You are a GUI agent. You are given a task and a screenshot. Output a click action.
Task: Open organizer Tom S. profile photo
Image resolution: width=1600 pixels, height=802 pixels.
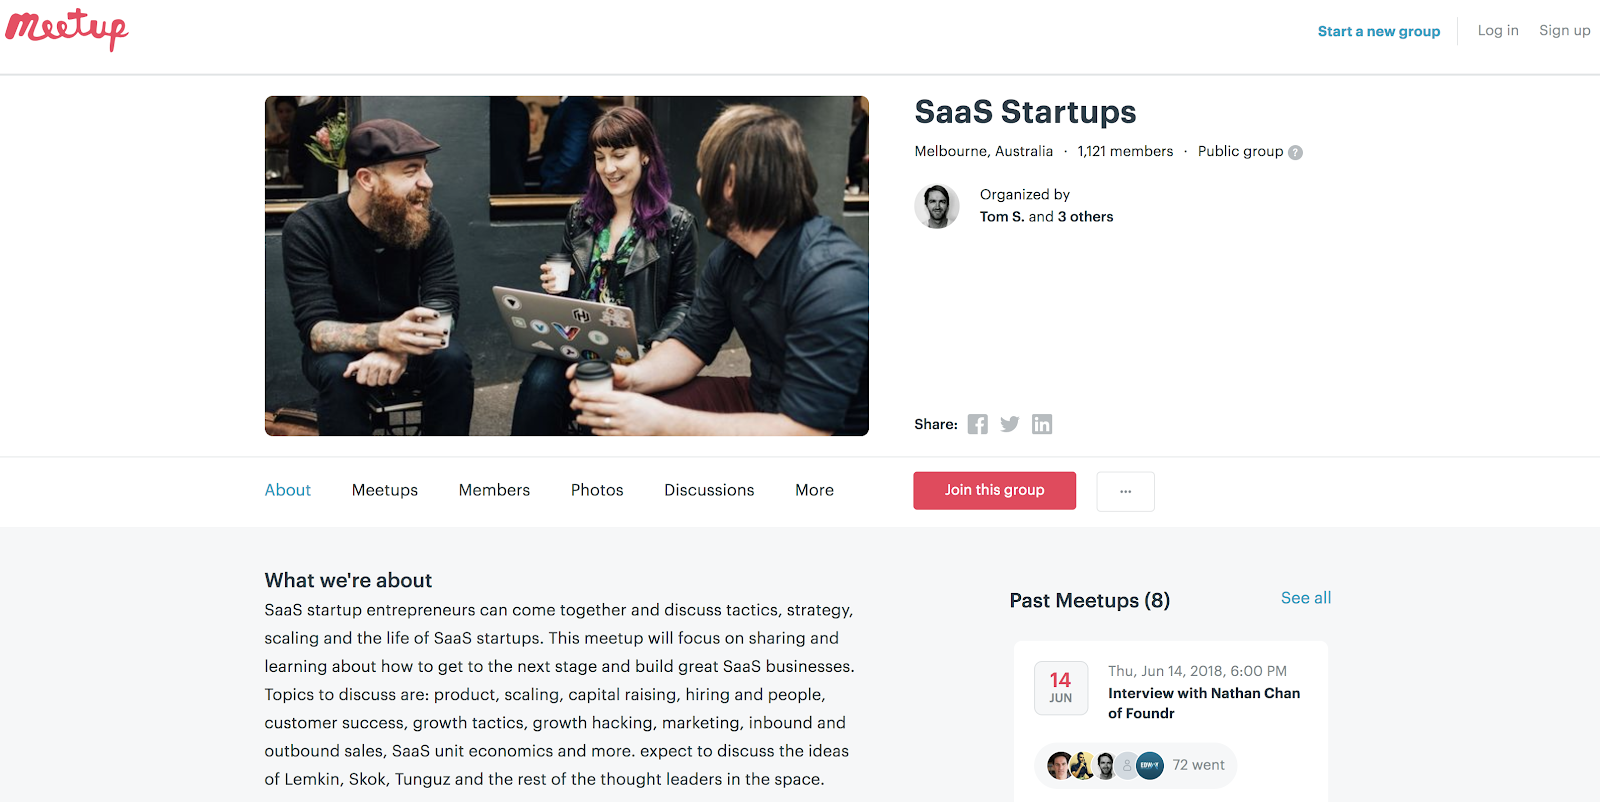click(937, 206)
